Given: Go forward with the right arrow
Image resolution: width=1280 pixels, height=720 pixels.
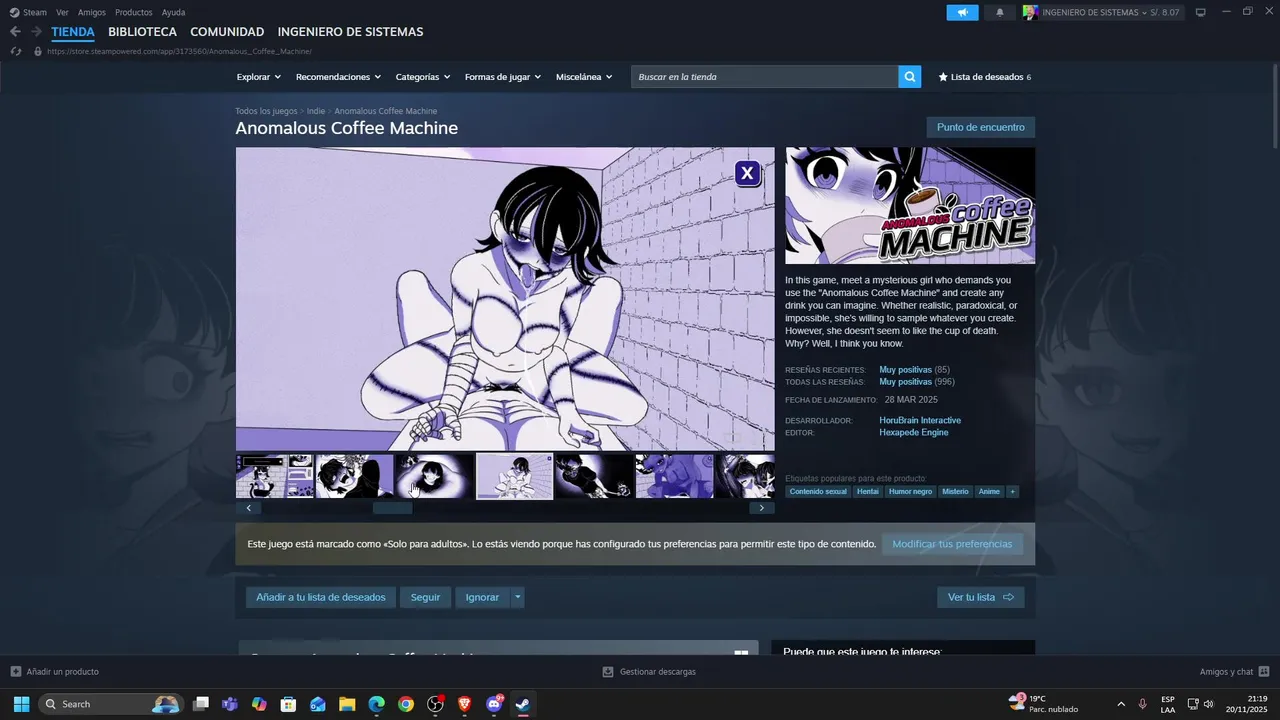Looking at the screenshot, I should [x=36, y=32].
